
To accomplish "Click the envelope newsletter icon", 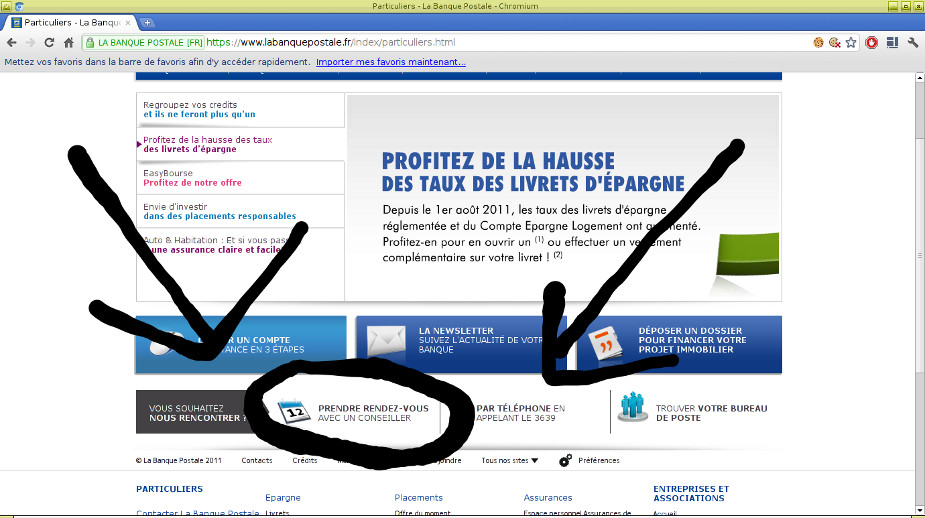I will (386, 341).
